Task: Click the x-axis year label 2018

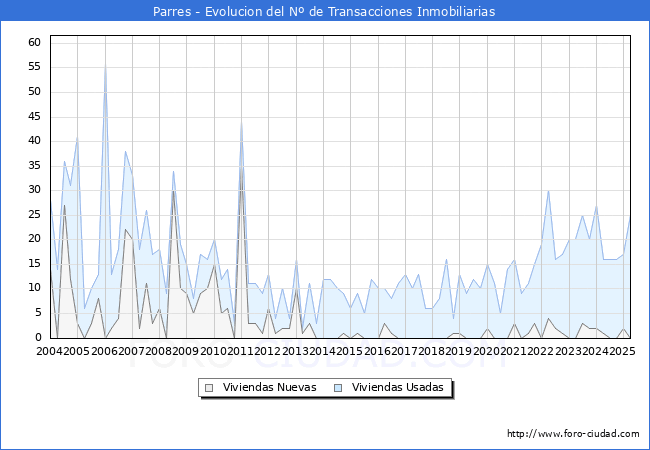Action: pos(432,351)
